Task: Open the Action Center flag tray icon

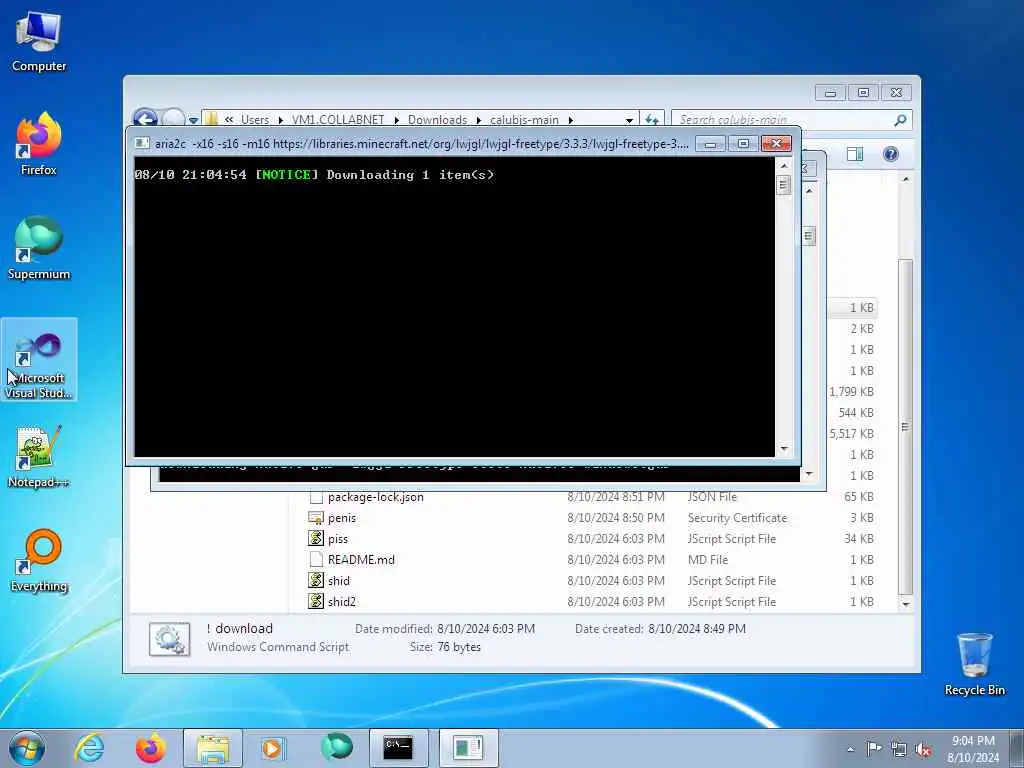Action: coord(874,748)
